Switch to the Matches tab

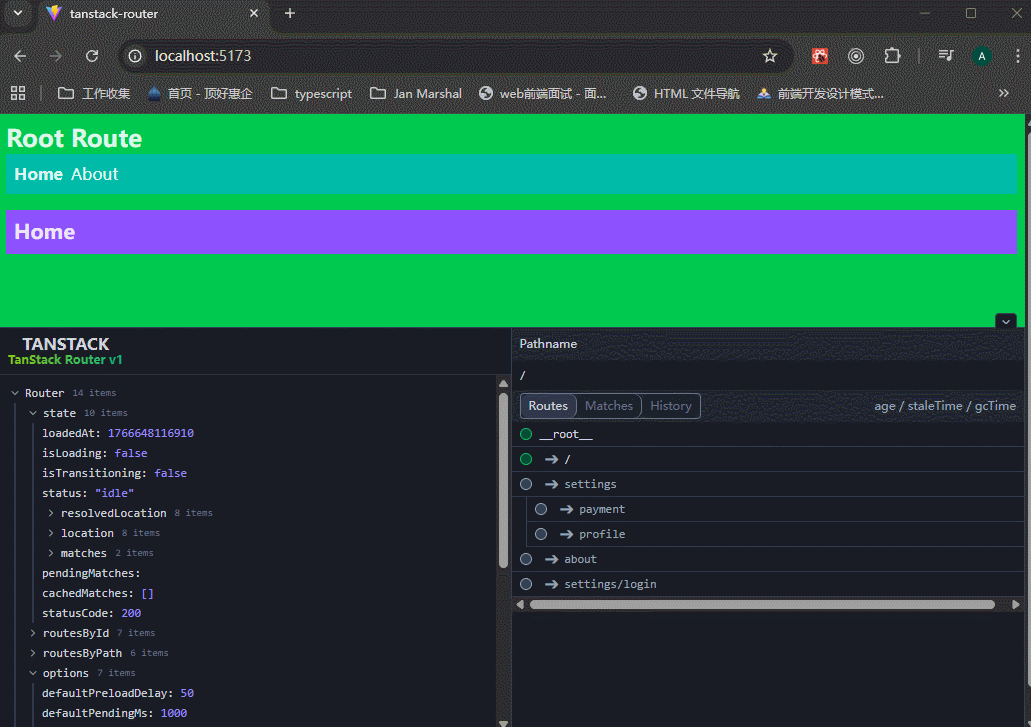click(609, 406)
